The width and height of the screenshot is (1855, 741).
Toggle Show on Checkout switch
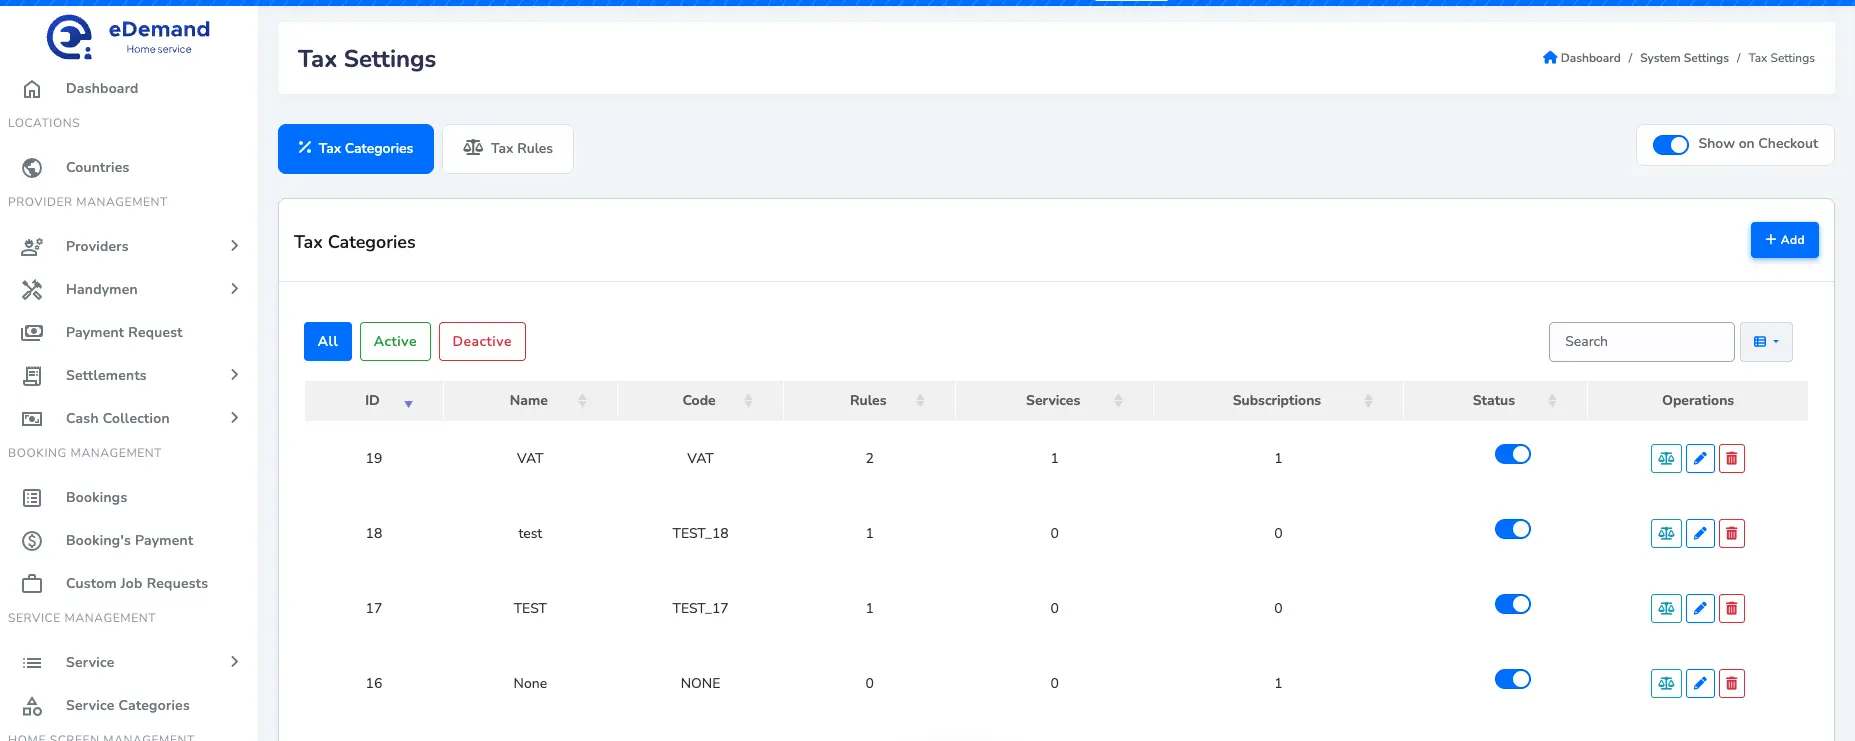(1670, 145)
